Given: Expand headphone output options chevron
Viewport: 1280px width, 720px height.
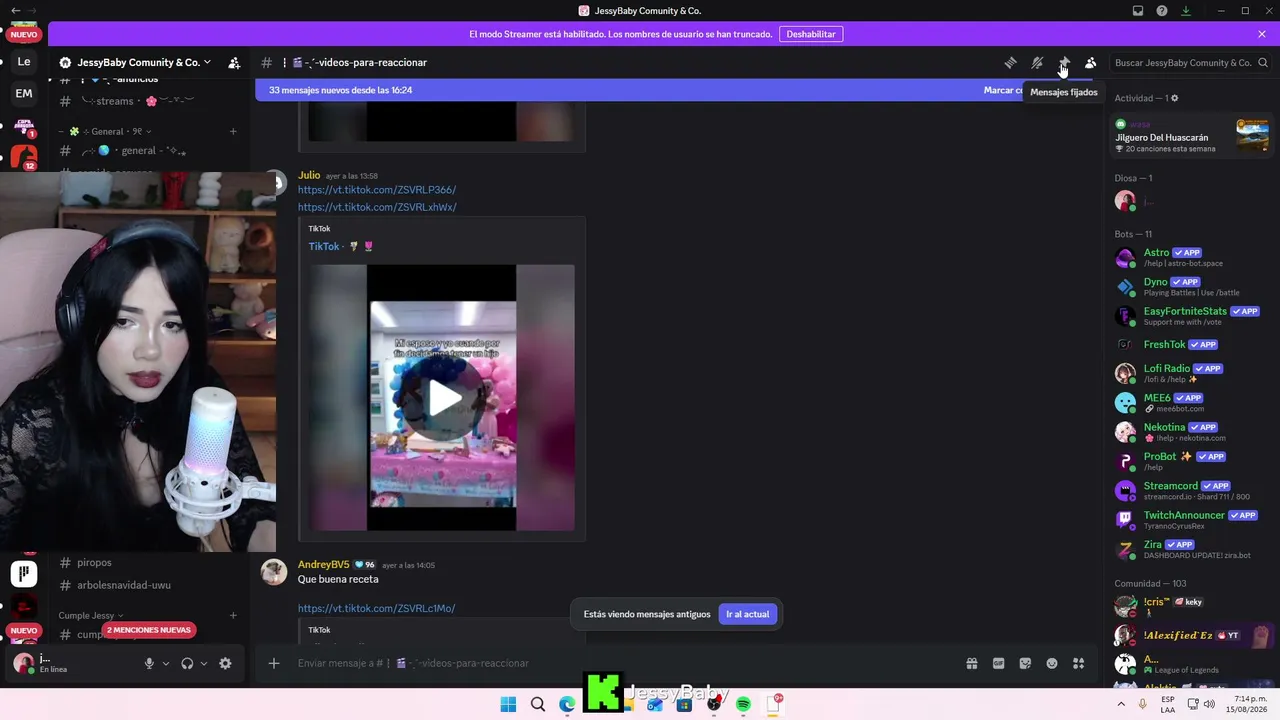Looking at the screenshot, I should point(204,663).
